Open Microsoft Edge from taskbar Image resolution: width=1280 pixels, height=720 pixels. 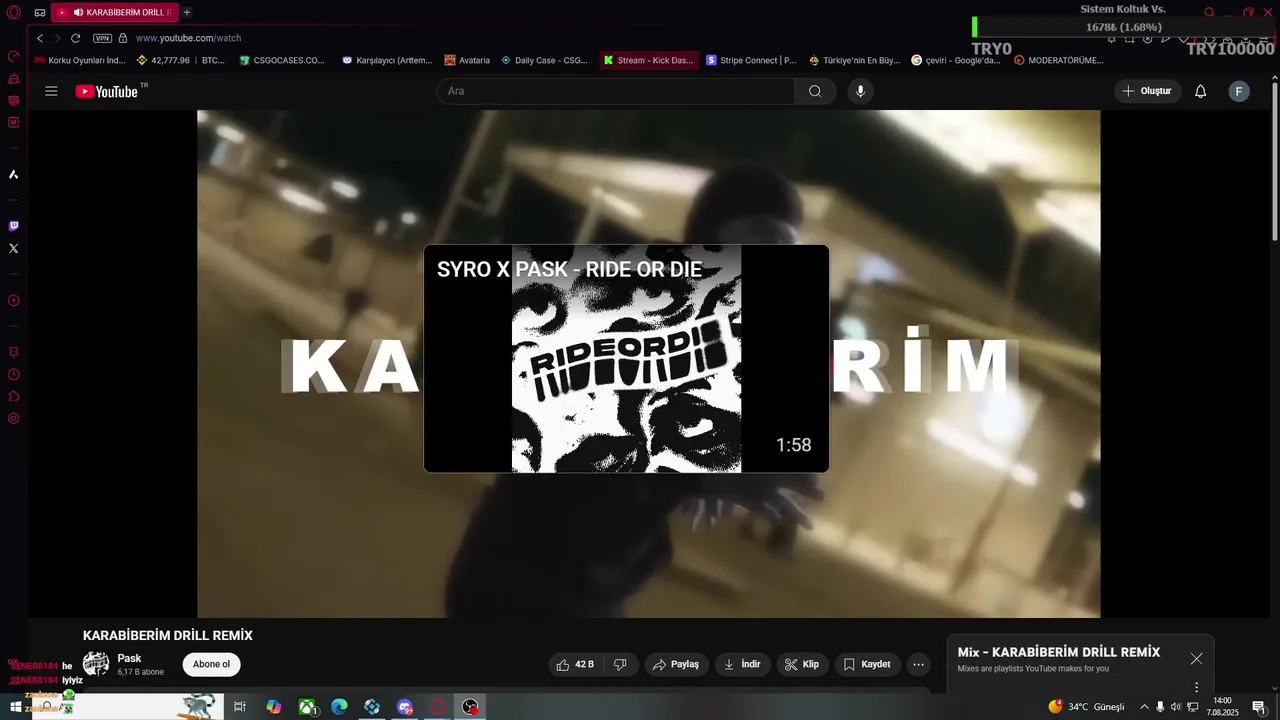pyautogui.click(x=339, y=707)
